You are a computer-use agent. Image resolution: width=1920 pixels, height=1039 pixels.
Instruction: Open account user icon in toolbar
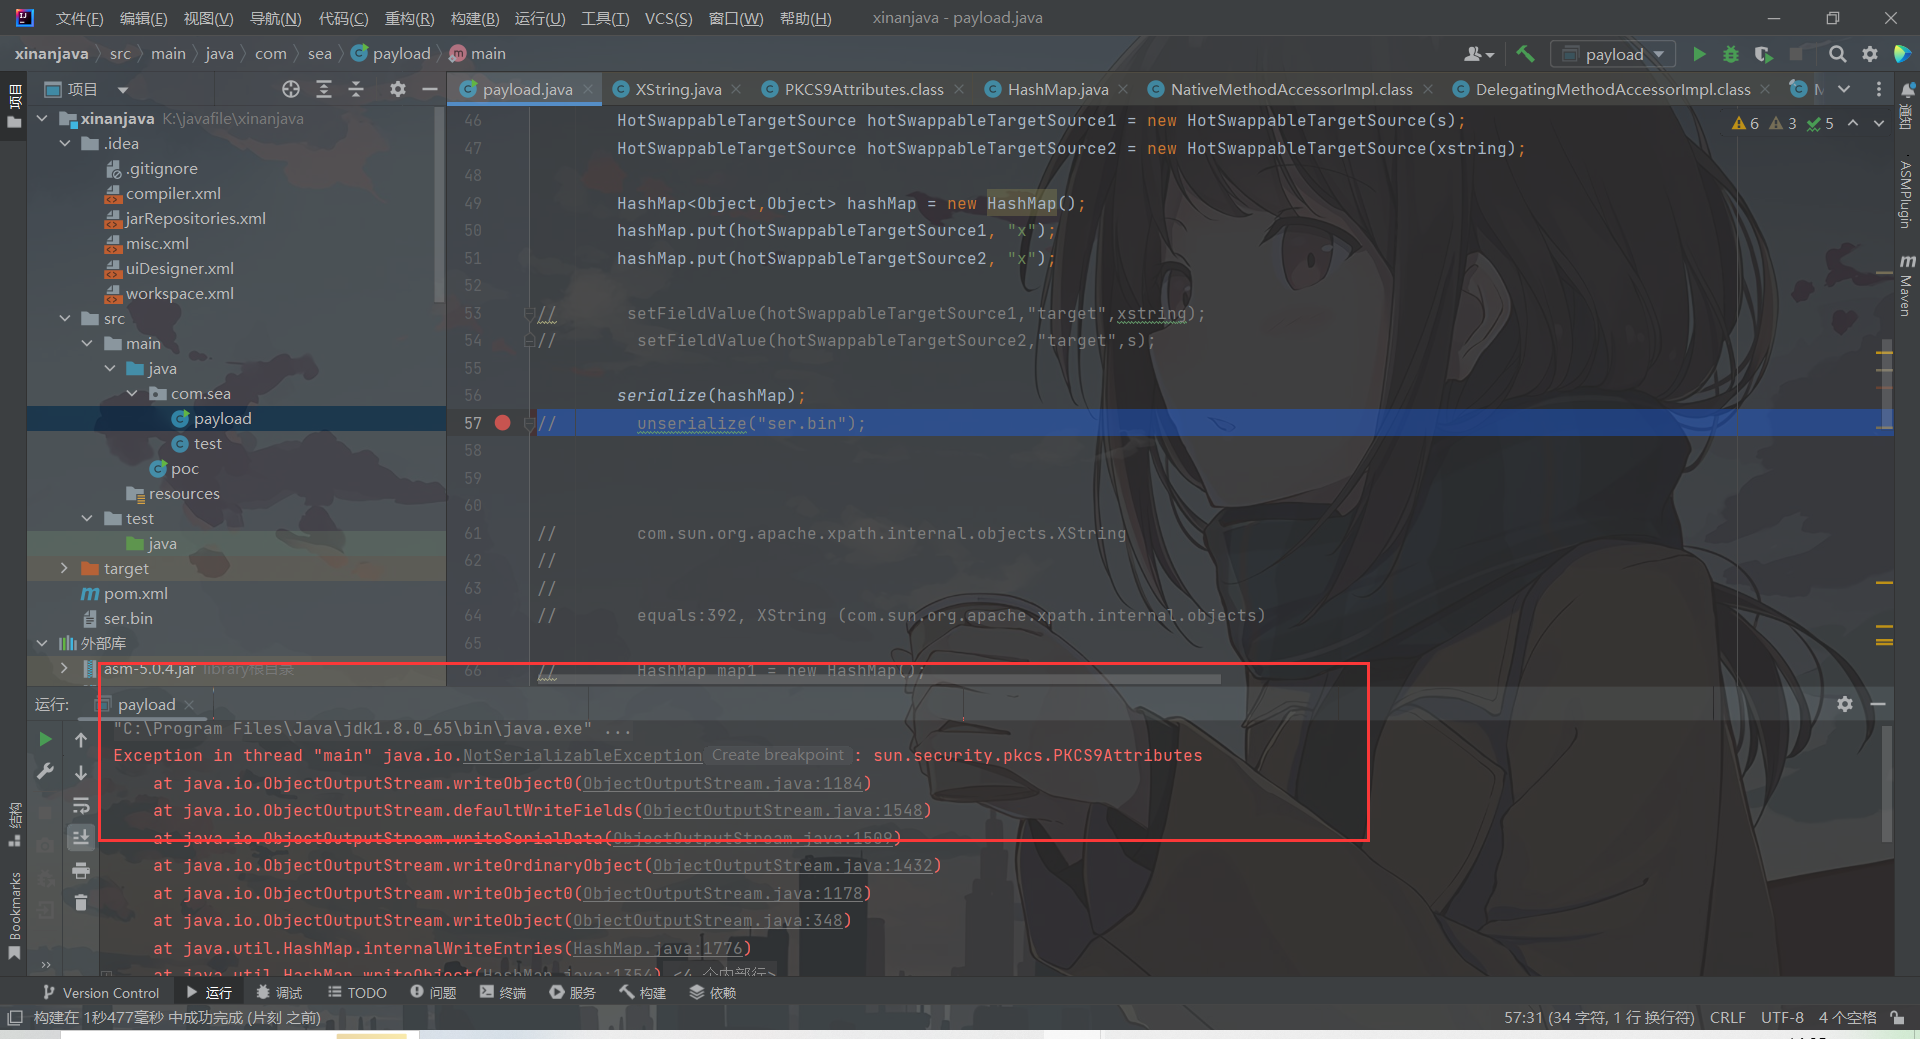(1478, 54)
